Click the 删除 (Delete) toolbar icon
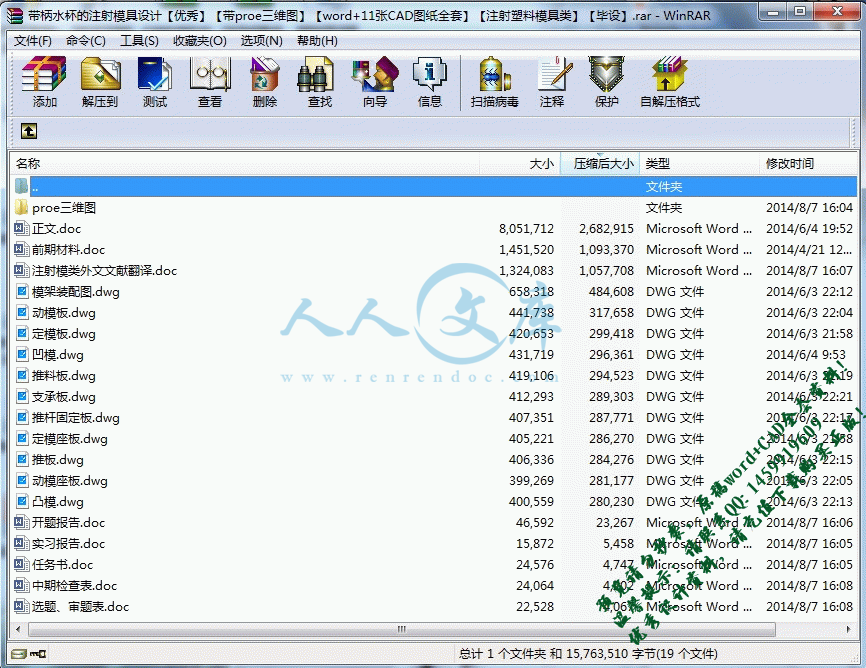 click(265, 73)
